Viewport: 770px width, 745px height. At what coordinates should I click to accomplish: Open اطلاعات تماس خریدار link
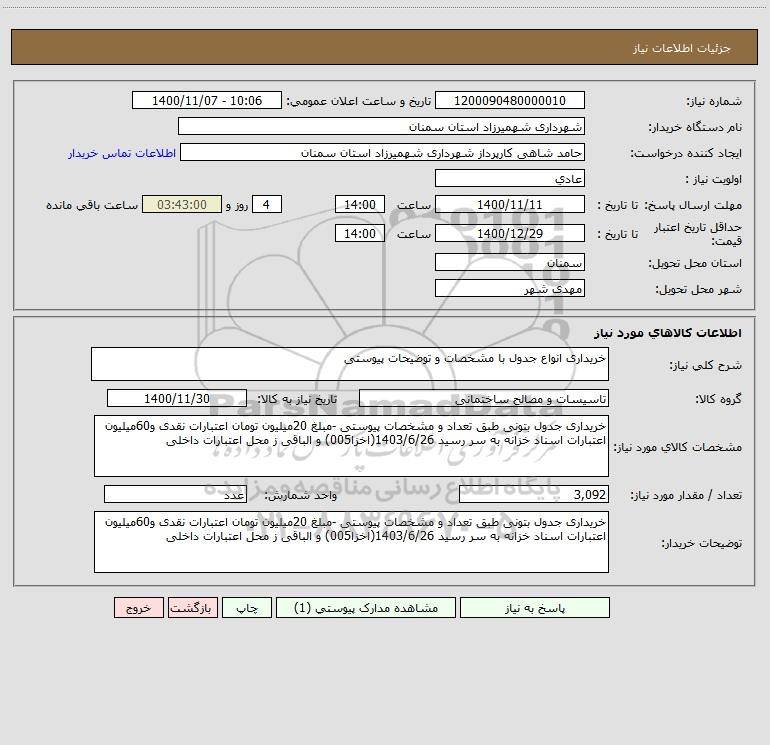point(122,153)
